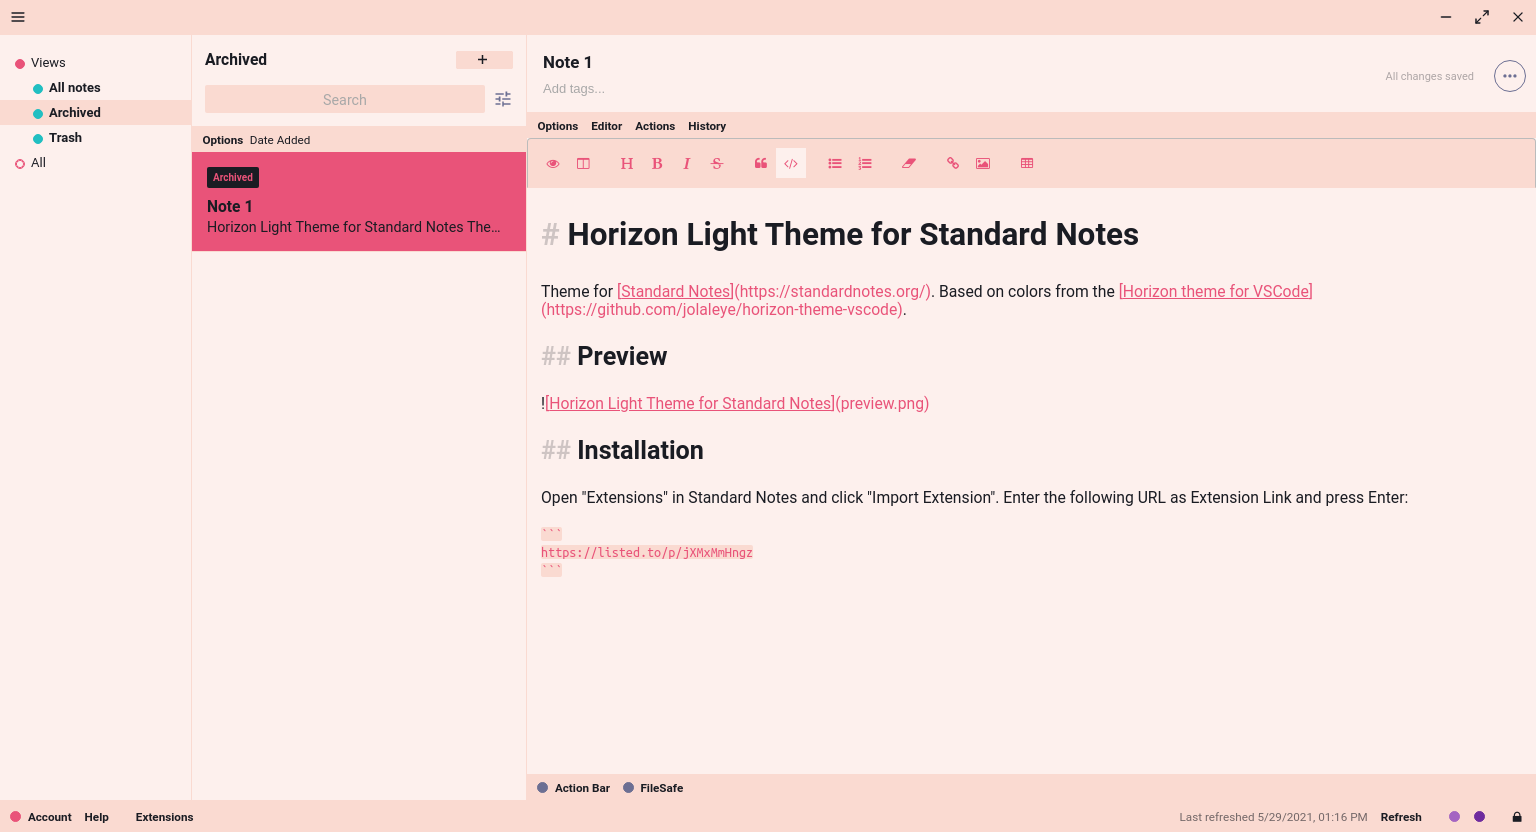Open the hamburger menu icon
This screenshot has width=1536, height=832.
click(18, 17)
